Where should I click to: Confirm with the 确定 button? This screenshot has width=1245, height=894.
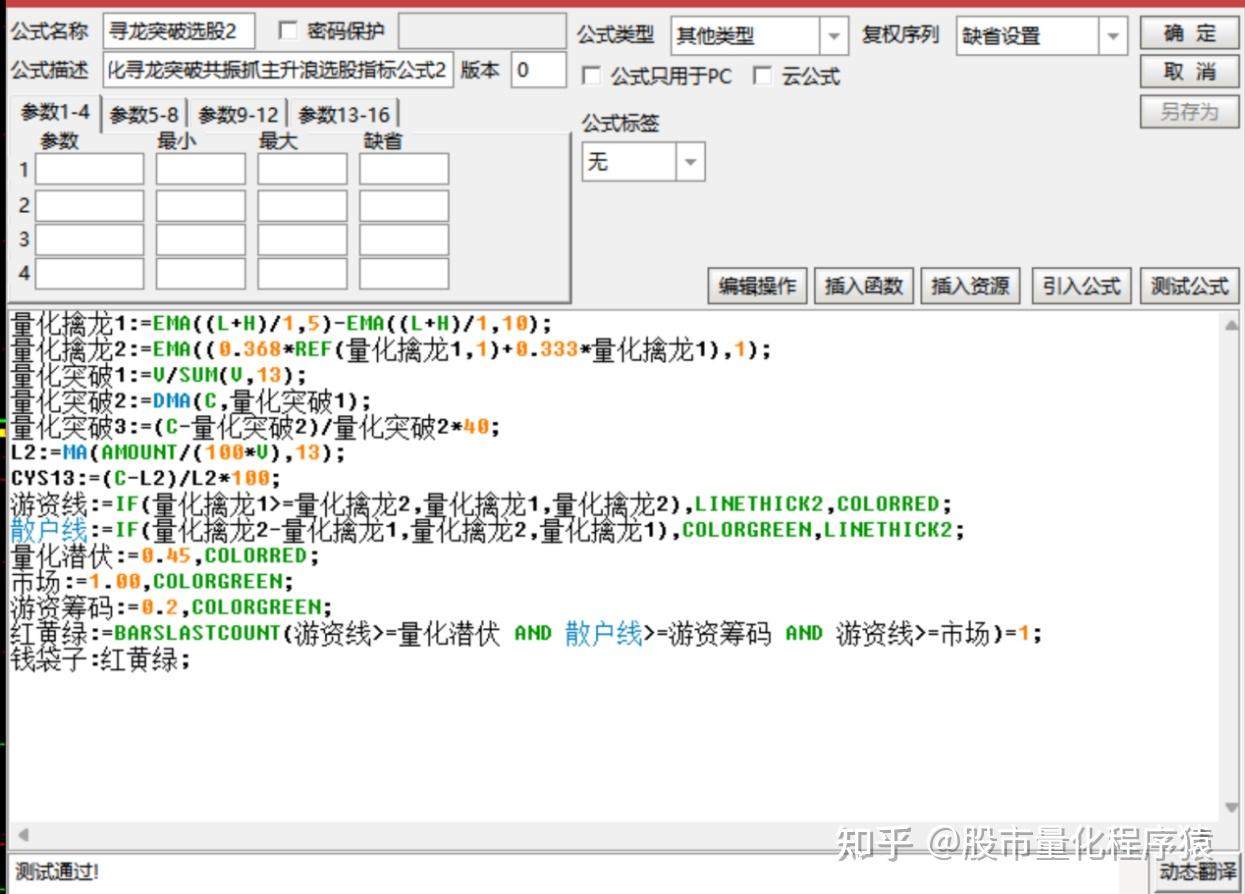point(1189,33)
